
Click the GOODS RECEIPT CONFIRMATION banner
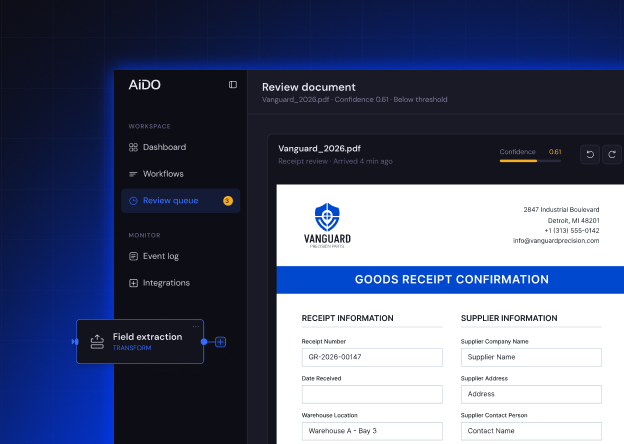pos(450,280)
